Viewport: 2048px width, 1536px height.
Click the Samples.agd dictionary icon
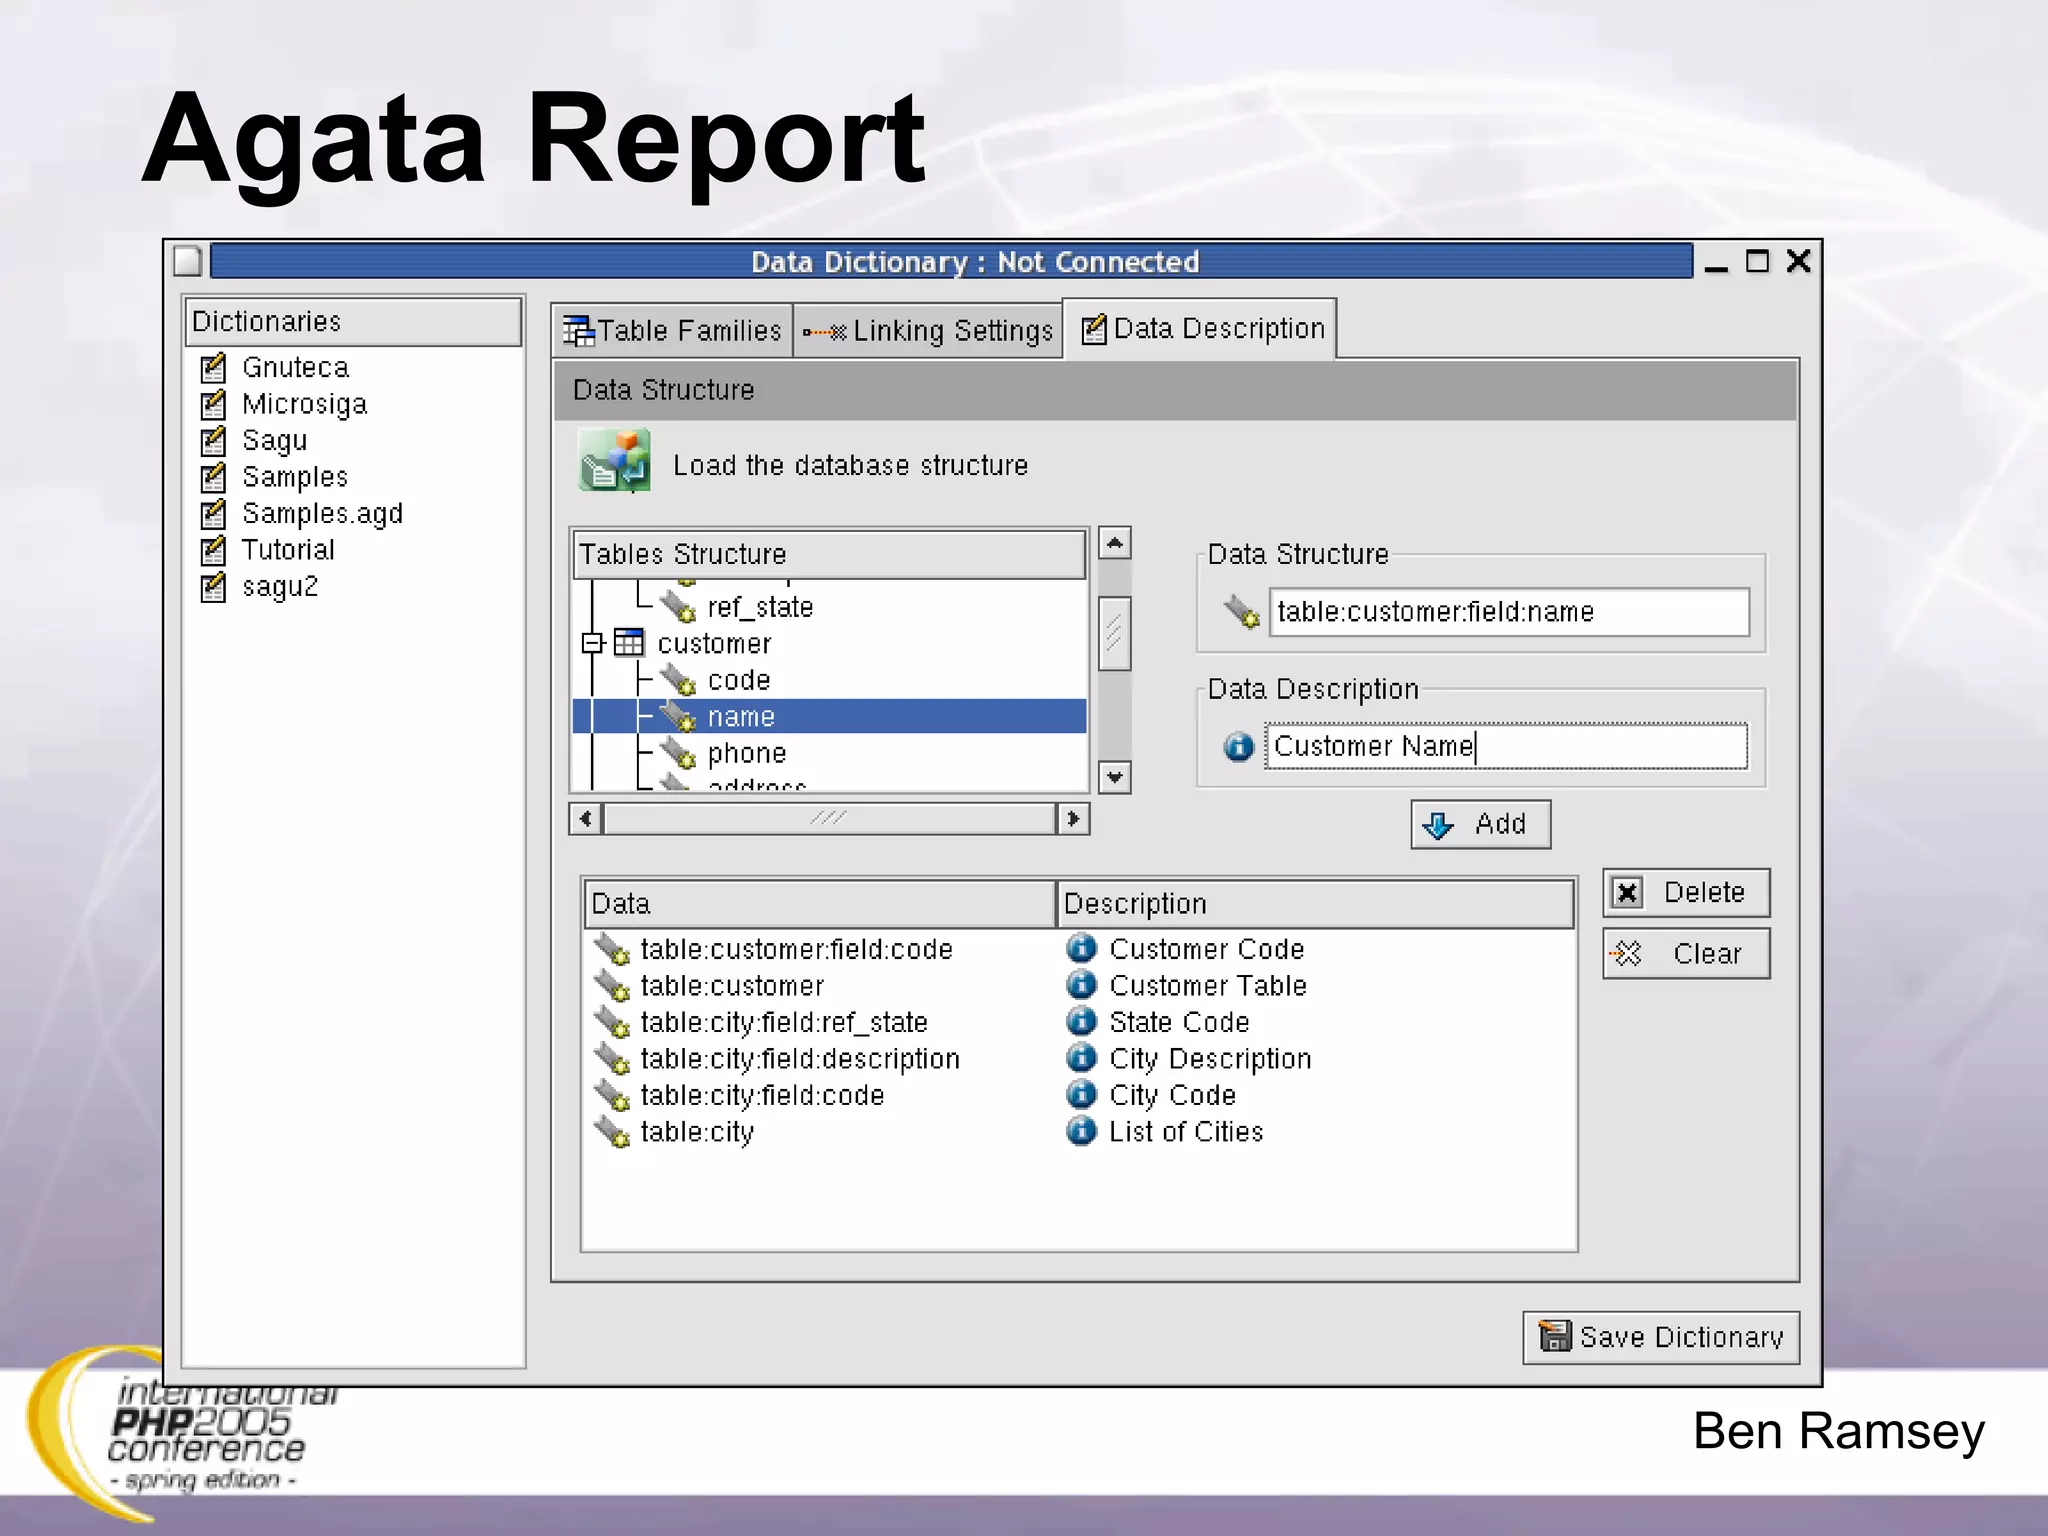213,514
